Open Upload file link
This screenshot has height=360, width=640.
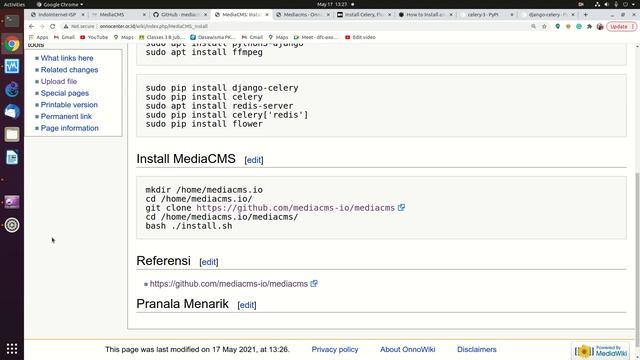(x=59, y=81)
